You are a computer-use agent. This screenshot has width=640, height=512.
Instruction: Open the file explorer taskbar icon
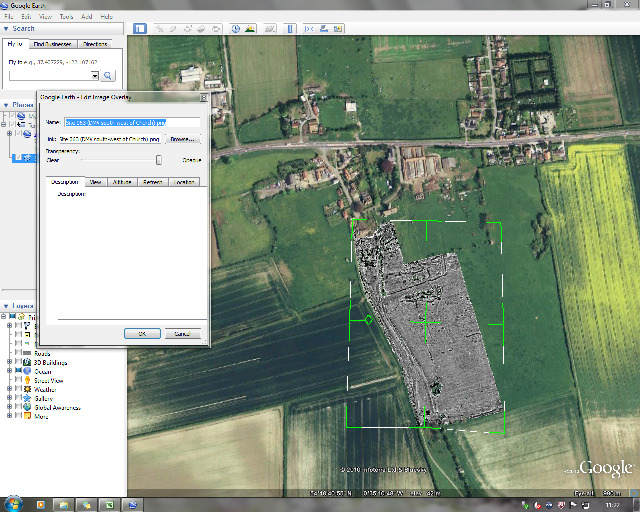point(63,505)
